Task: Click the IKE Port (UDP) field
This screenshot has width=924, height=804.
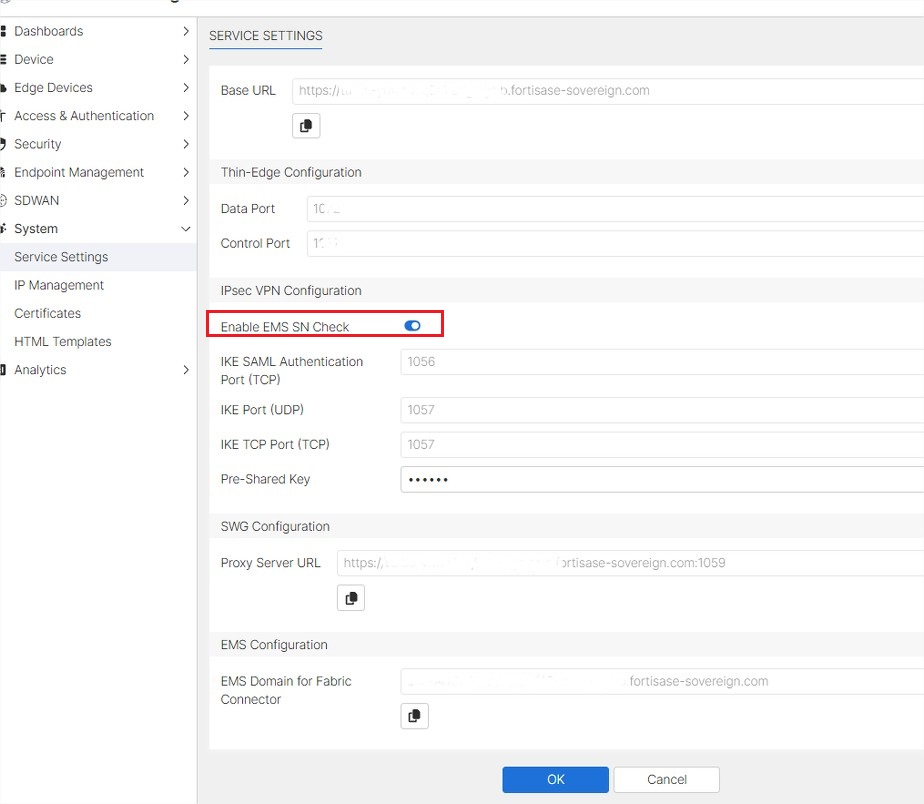Action: (x=662, y=410)
